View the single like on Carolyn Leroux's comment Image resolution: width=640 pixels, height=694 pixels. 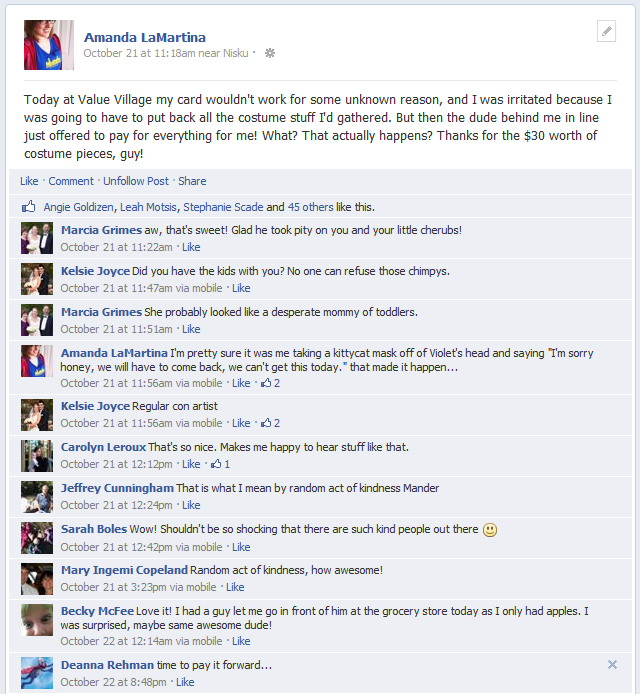click(x=220, y=464)
